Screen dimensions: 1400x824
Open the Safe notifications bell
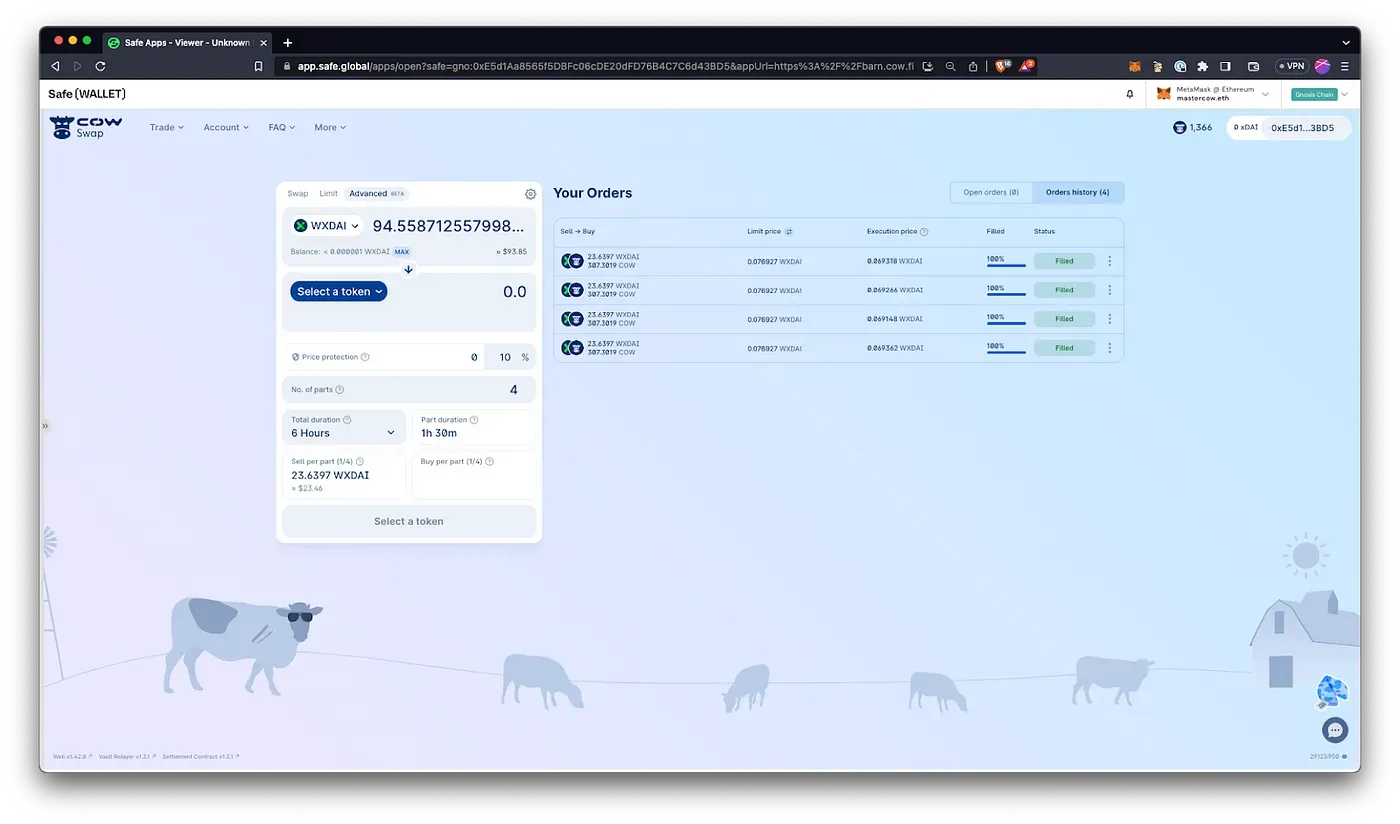[1130, 94]
